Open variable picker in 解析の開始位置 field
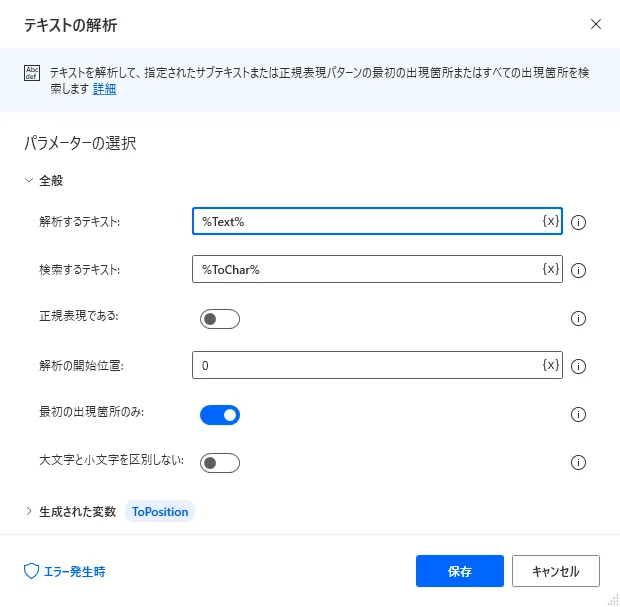 [550, 366]
